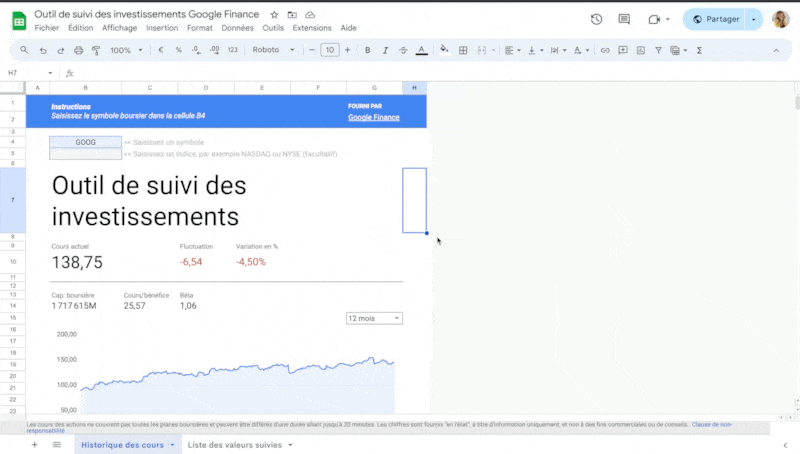Image resolution: width=800 pixels, height=454 pixels.
Task: Switch to Liste des valeurs suivies tab
Action: click(x=235, y=445)
